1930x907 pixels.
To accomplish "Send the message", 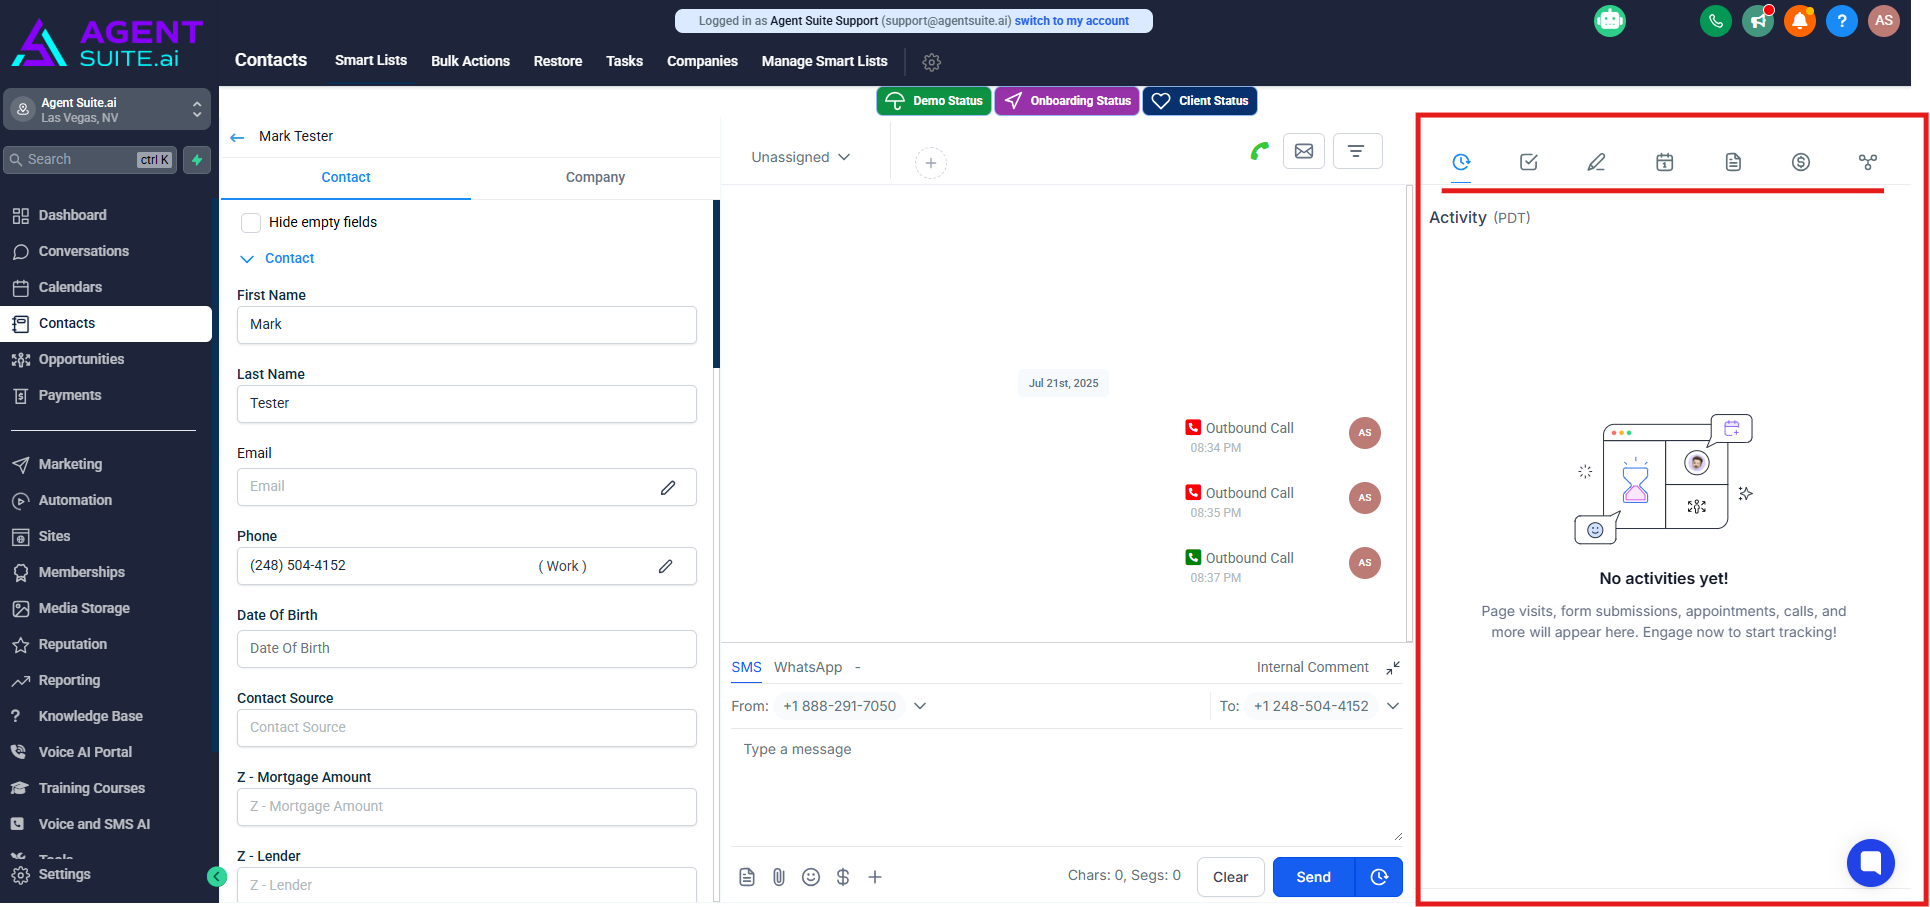I will pos(1314,877).
